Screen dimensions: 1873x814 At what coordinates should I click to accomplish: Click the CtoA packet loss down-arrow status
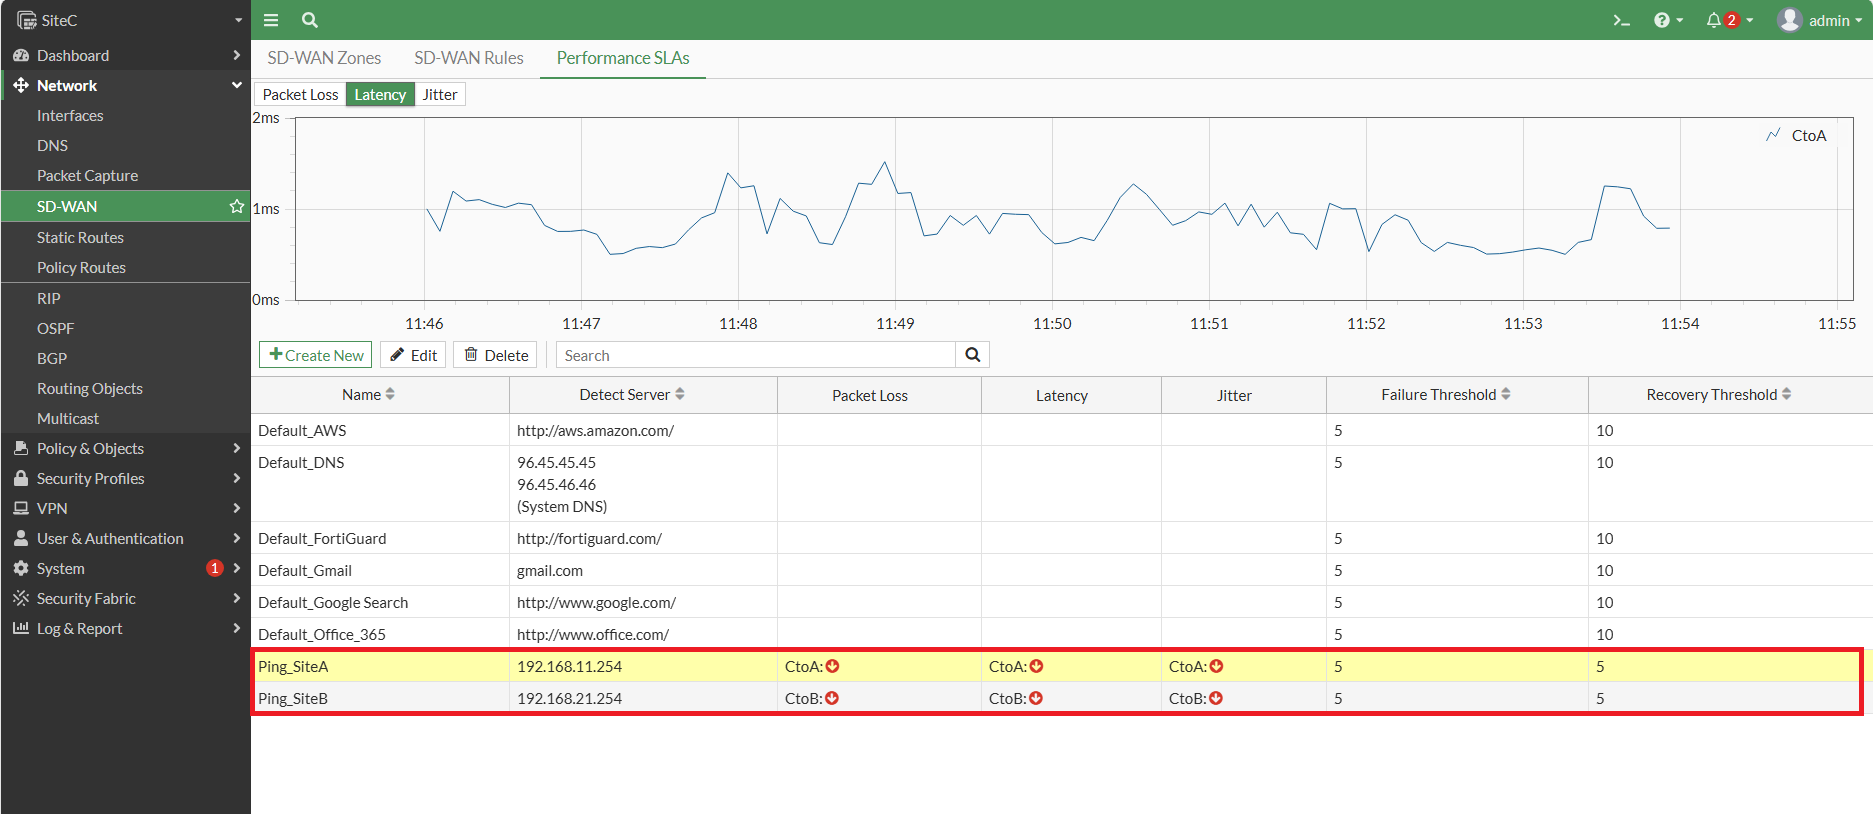832,666
